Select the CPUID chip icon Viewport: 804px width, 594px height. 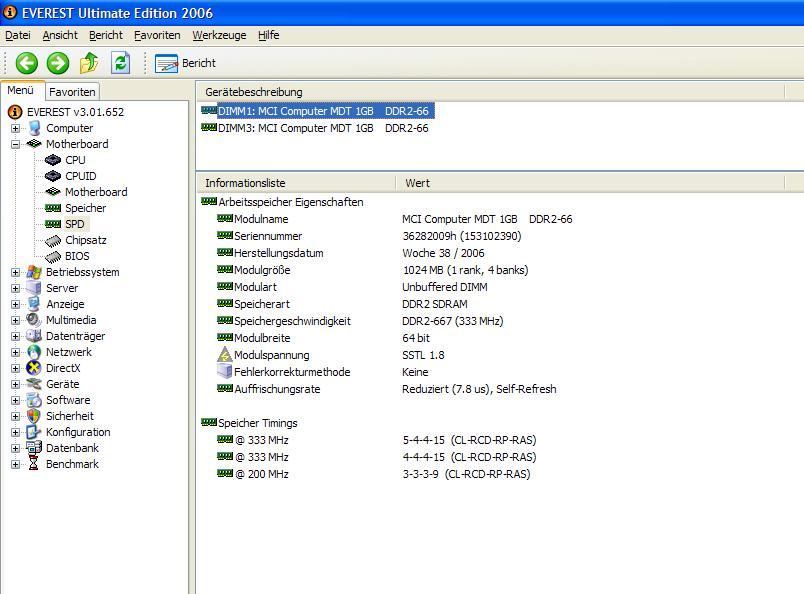(53, 176)
